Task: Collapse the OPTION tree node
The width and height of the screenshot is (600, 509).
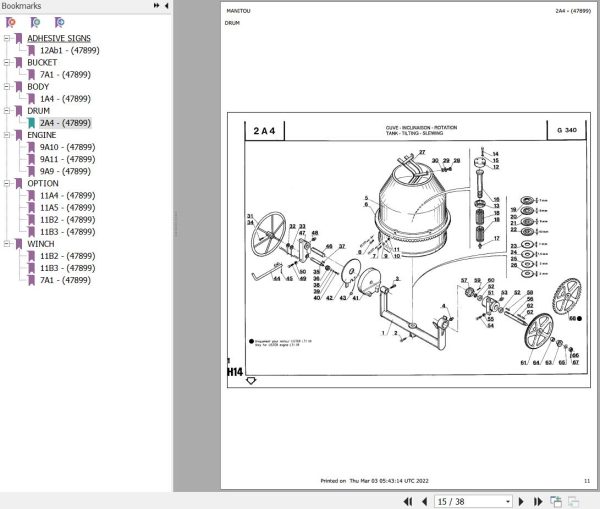Action: 7,183
